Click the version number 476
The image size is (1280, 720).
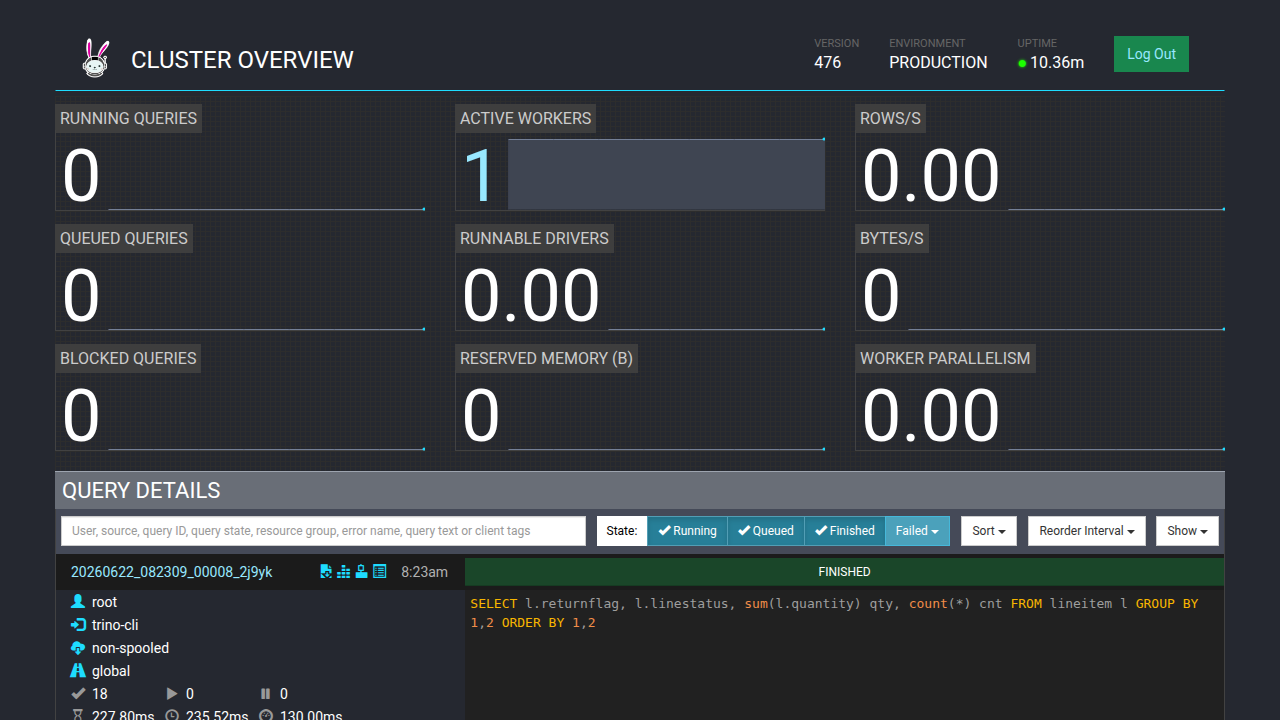click(828, 62)
